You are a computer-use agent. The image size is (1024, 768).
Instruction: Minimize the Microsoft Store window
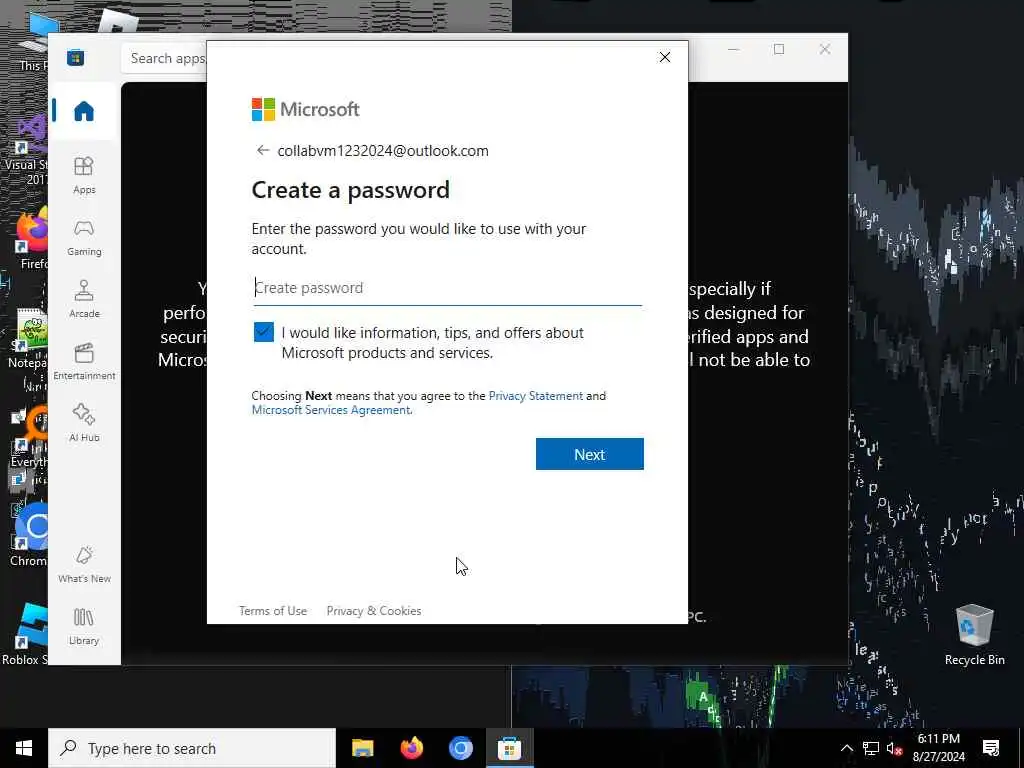click(x=733, y=50)
